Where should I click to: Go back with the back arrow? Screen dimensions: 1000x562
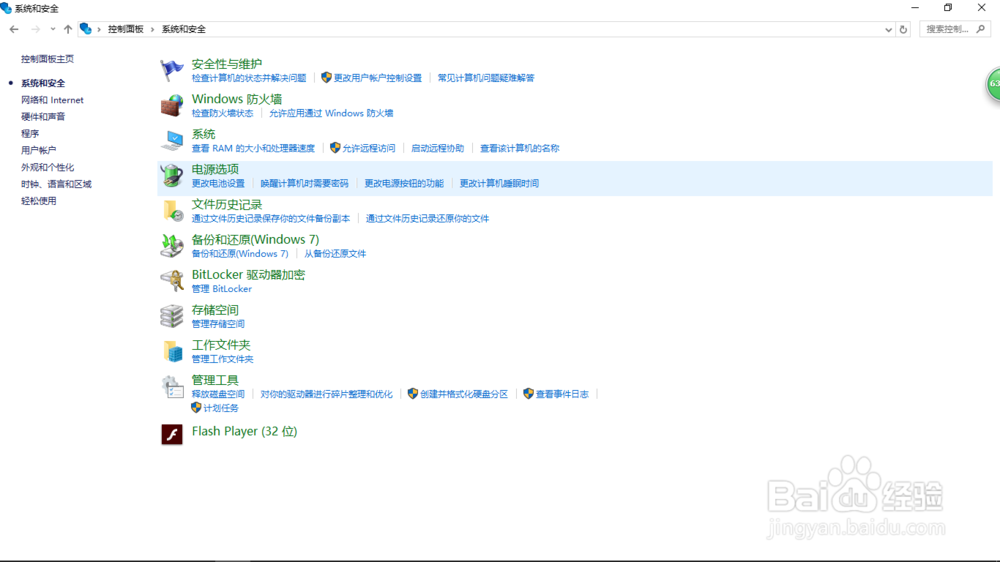click(x=14, y=29)
